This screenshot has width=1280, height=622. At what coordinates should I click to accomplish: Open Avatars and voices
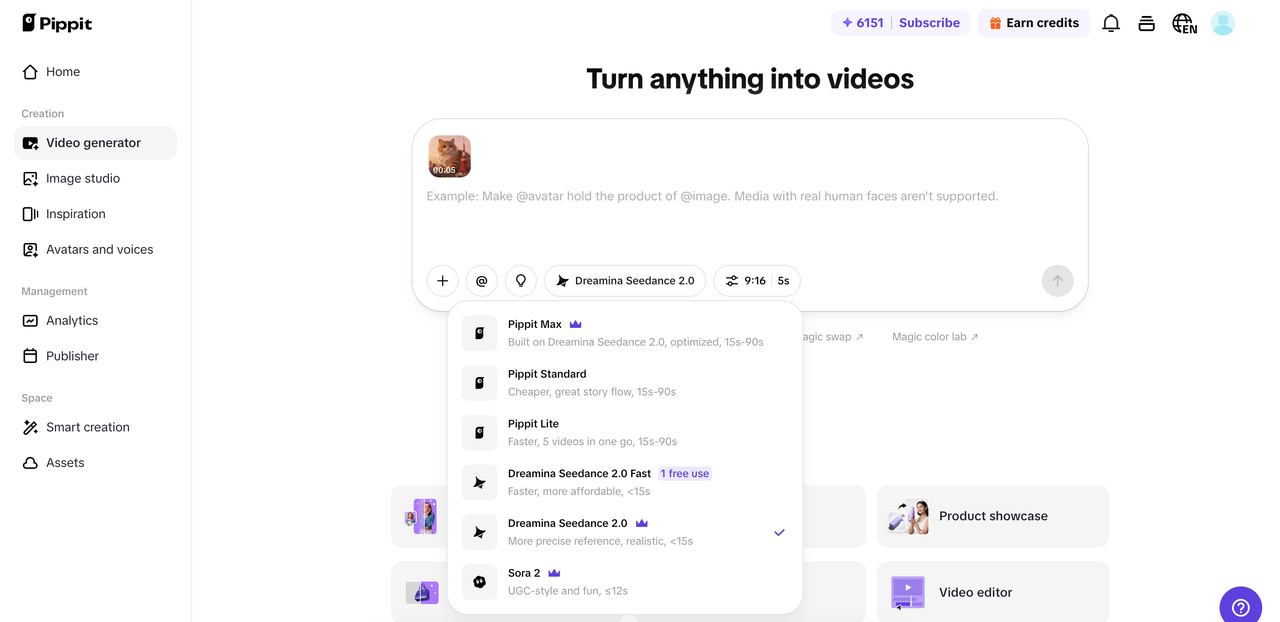pyautogui.click(x=95, y=249)
